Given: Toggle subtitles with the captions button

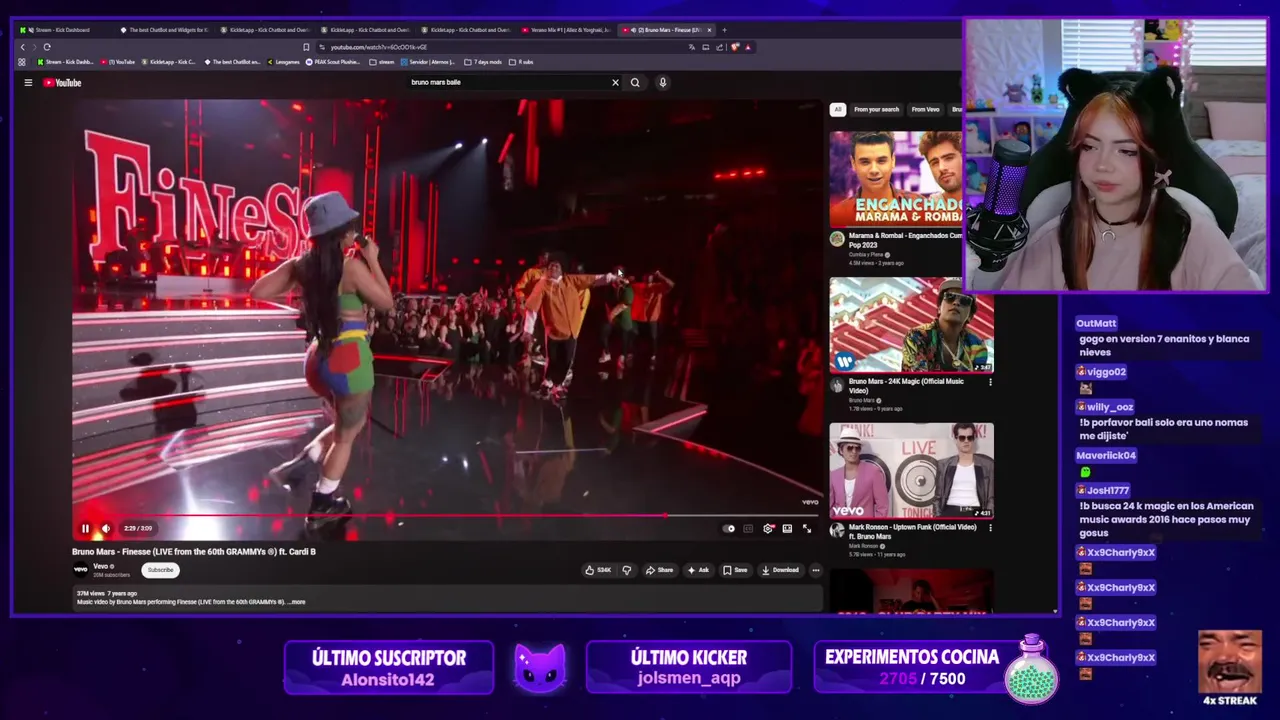Looking at the screenshot, I should [748, 528].
